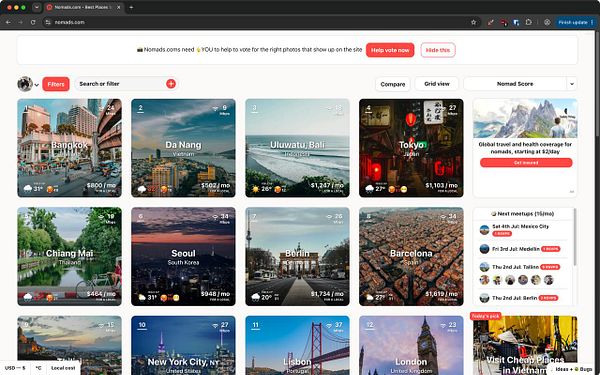Close the Nomads.com tab
The width and height of the screenshot is (600, 375).
[119, 7]
